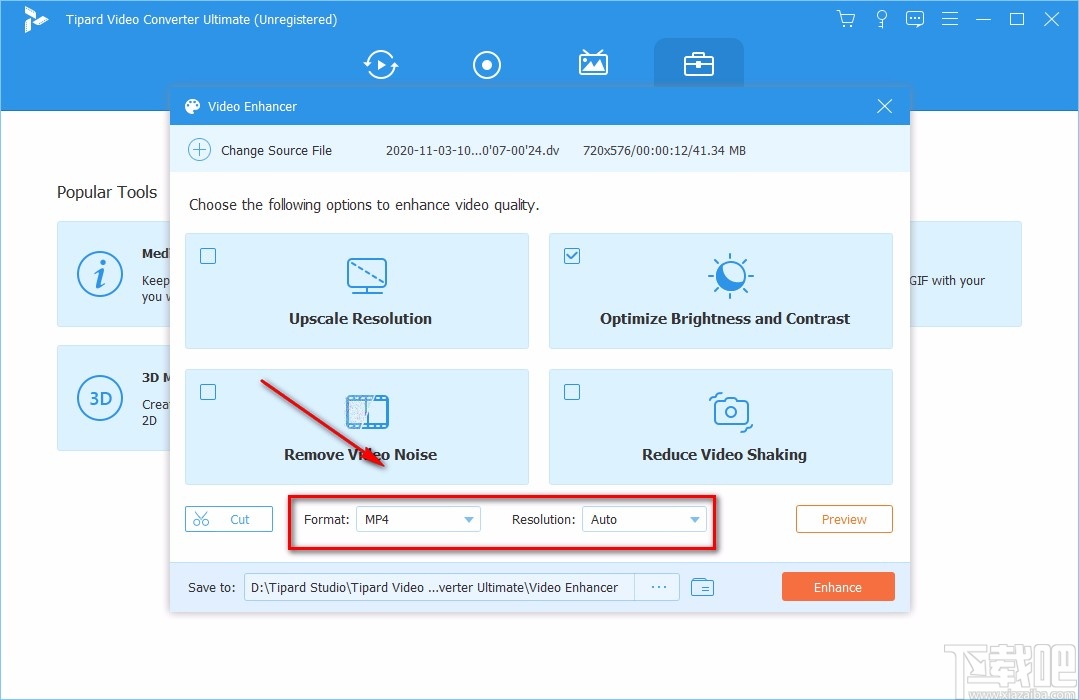
Task: Open the MV picture tab icon
Action: click(x=592, y=63)
